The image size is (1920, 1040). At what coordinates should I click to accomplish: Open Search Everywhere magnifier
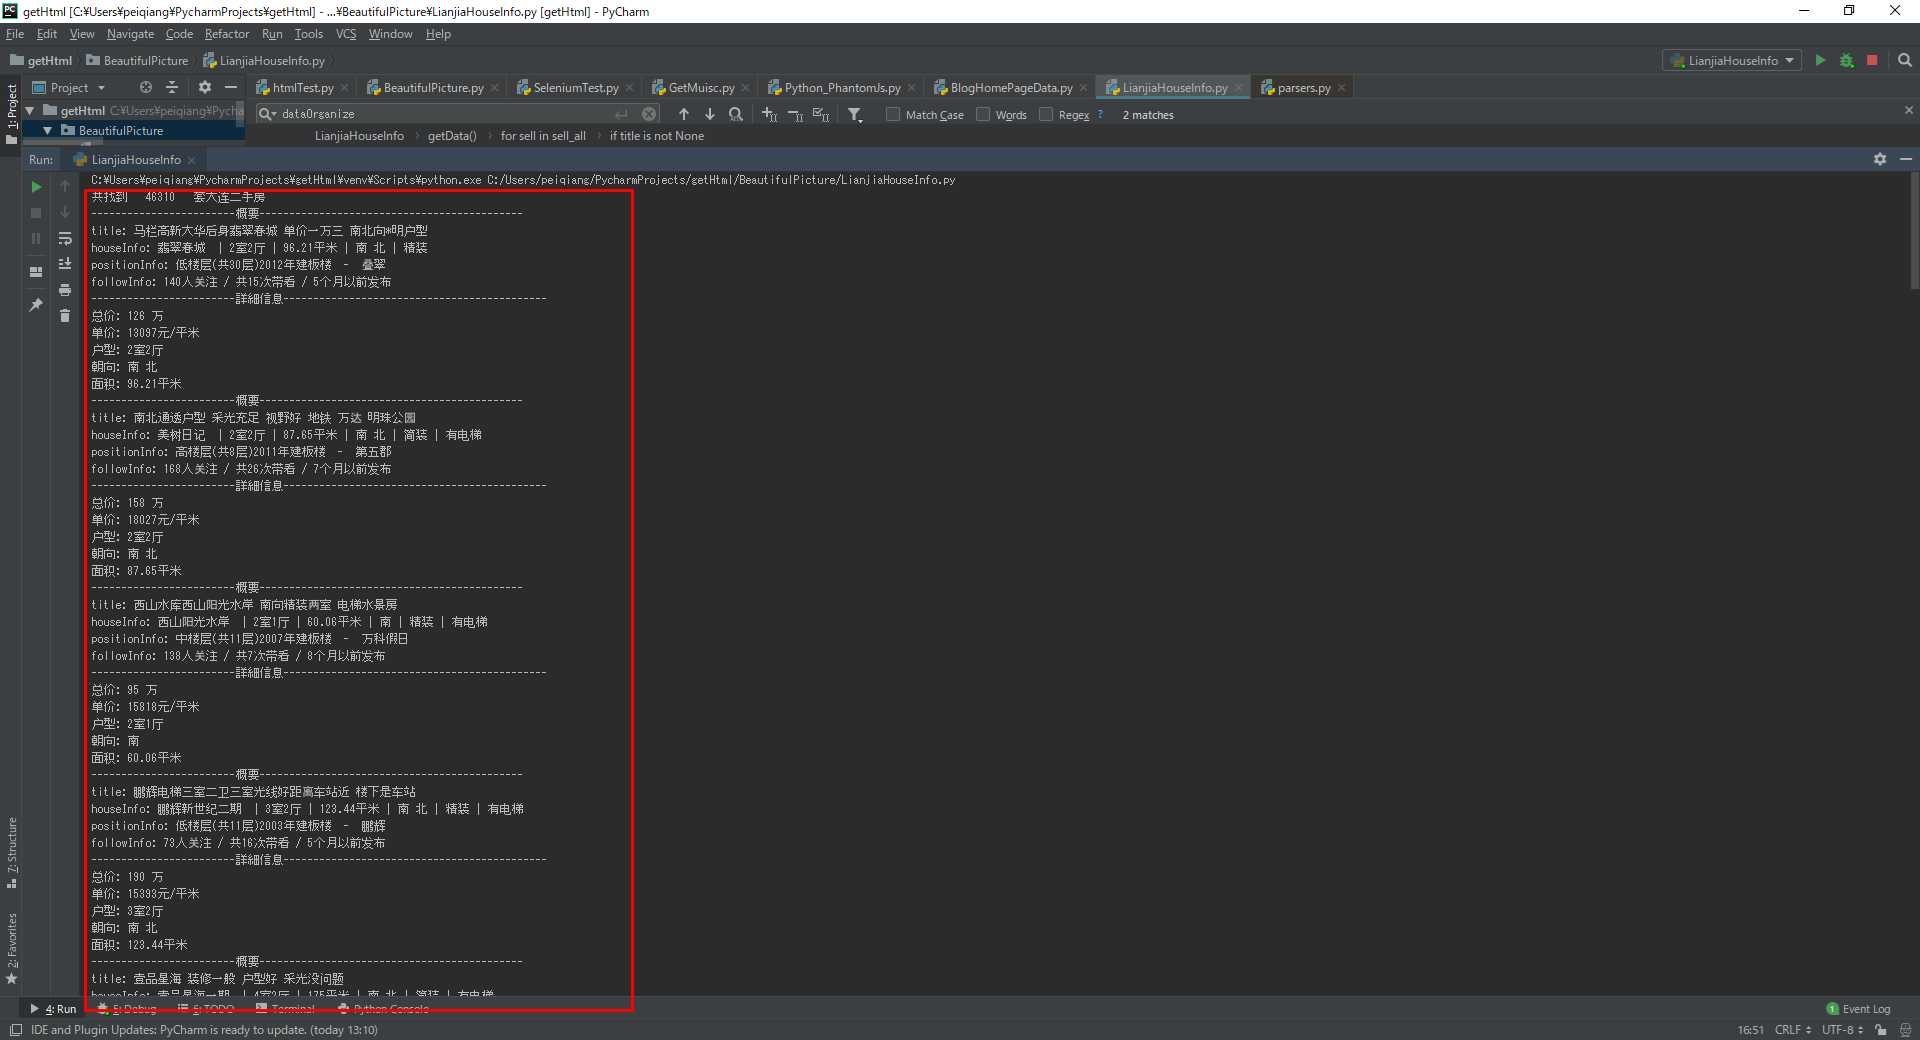[1905, 61]
